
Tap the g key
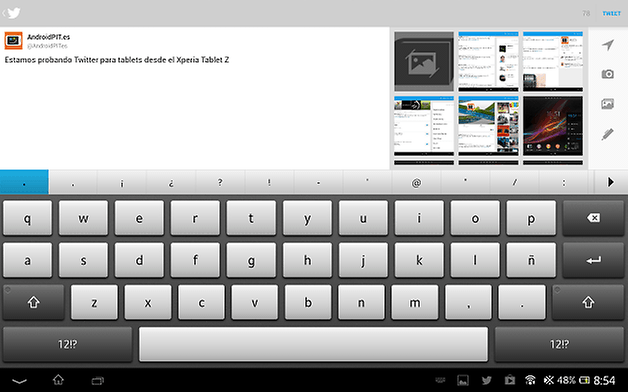coord(251,260)
